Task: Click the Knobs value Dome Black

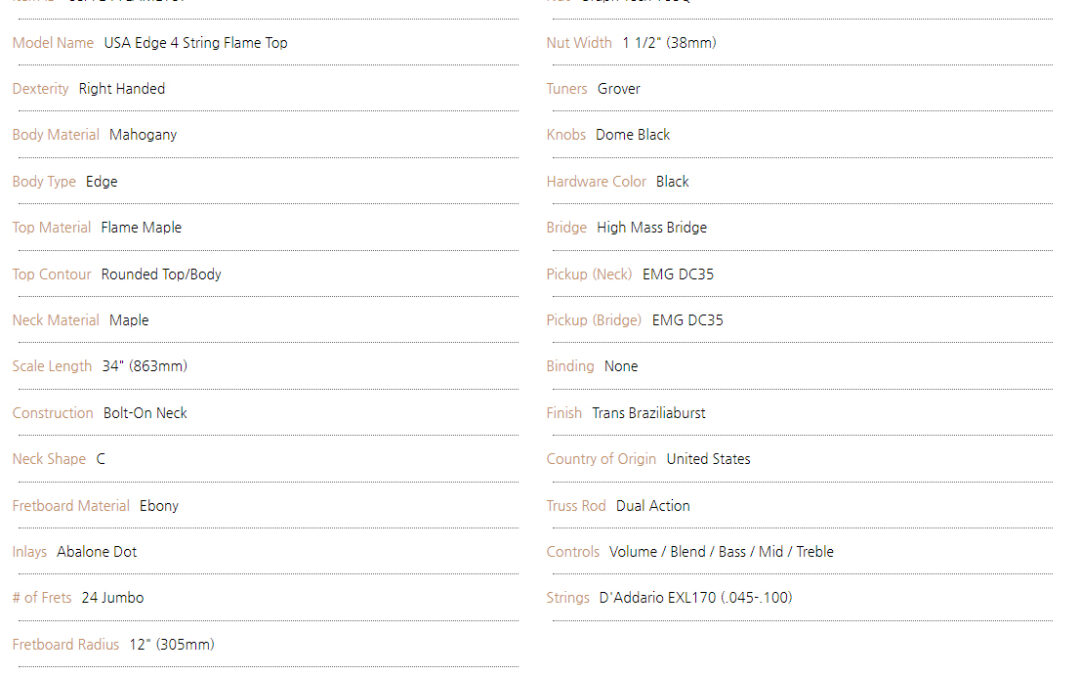Action: [x=633, y=135]
